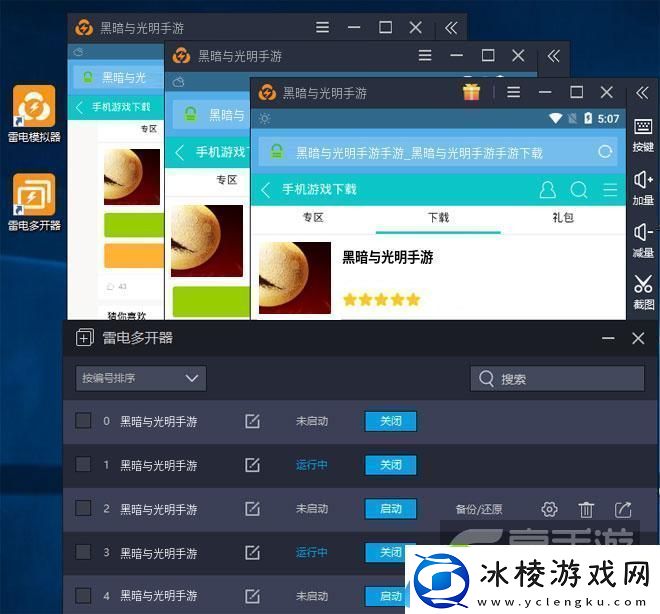660x614 pixels.
Task: Click the gift box icon in front emulator title bar
Action: (x=471, y=92)
